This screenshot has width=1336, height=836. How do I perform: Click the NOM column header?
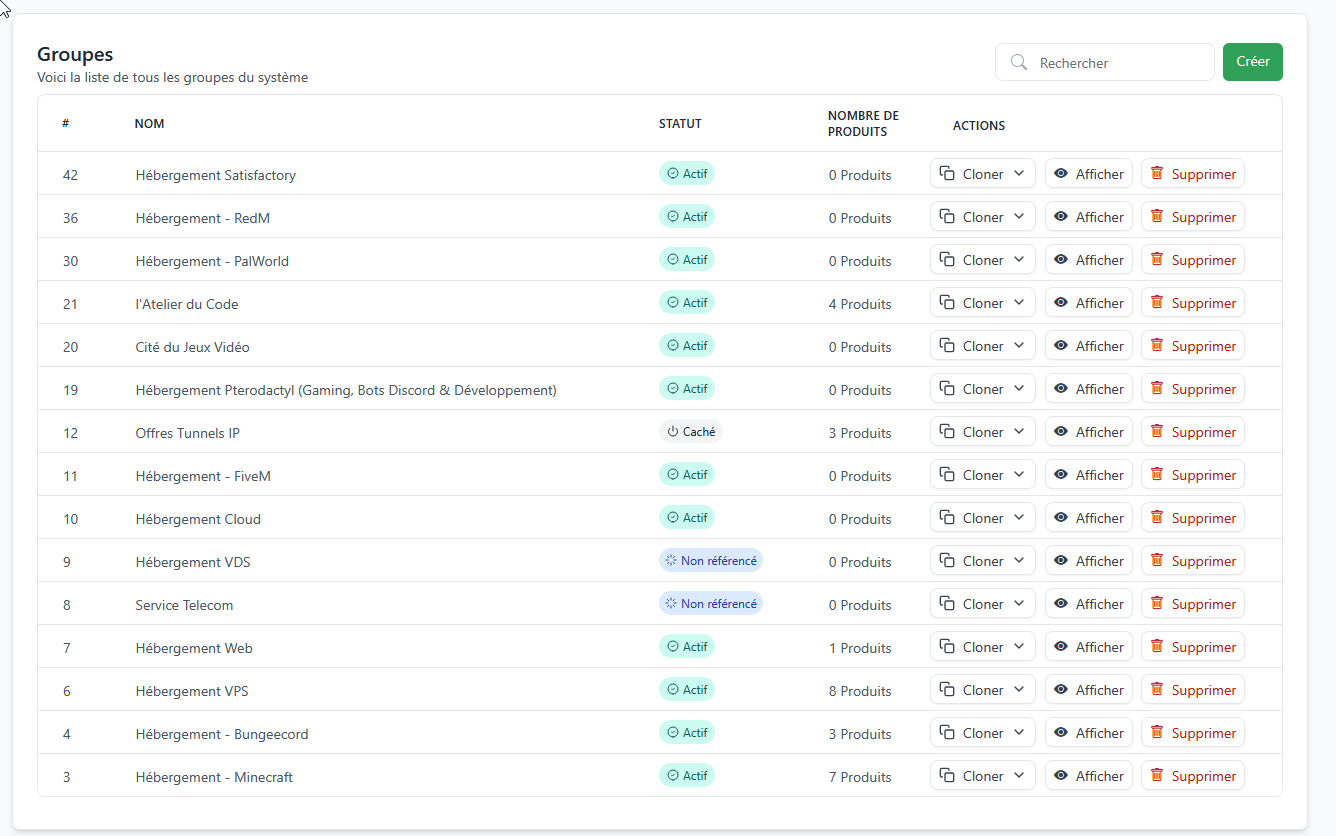pyautogui.click(x=150, y=124)
